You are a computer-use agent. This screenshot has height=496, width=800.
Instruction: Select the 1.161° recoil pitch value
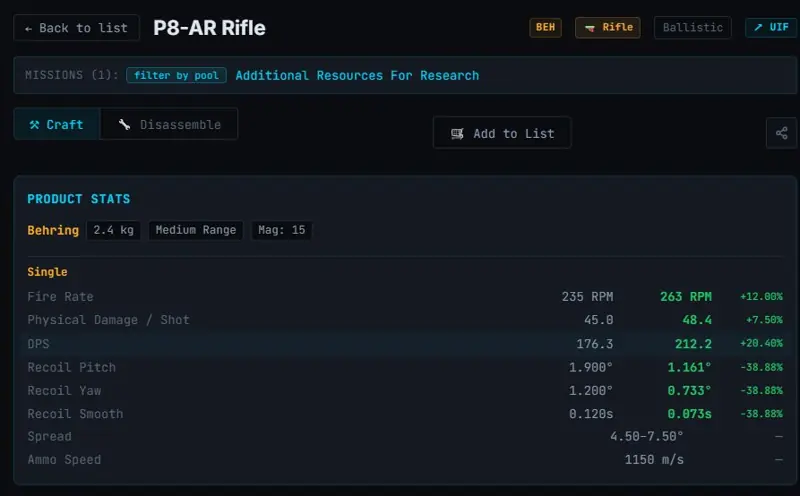pyautogui.click(x=689, y=367)
